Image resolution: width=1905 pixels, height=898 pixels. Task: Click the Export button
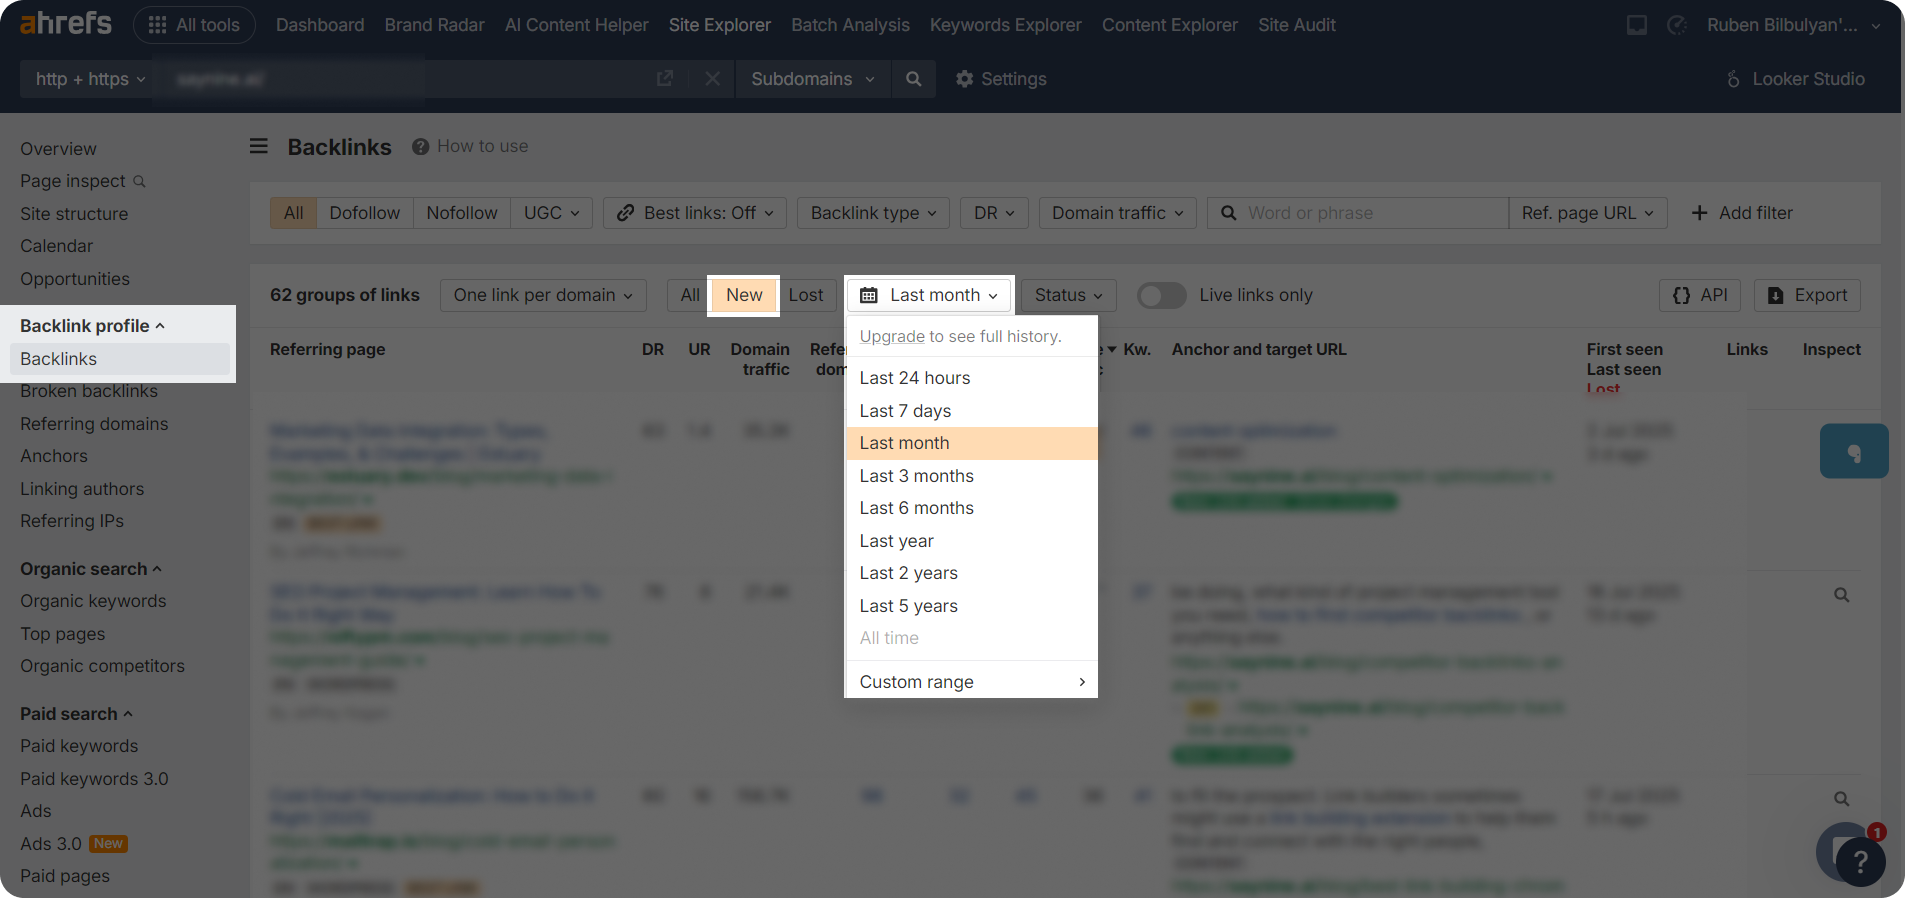[x=1807, y=295]
